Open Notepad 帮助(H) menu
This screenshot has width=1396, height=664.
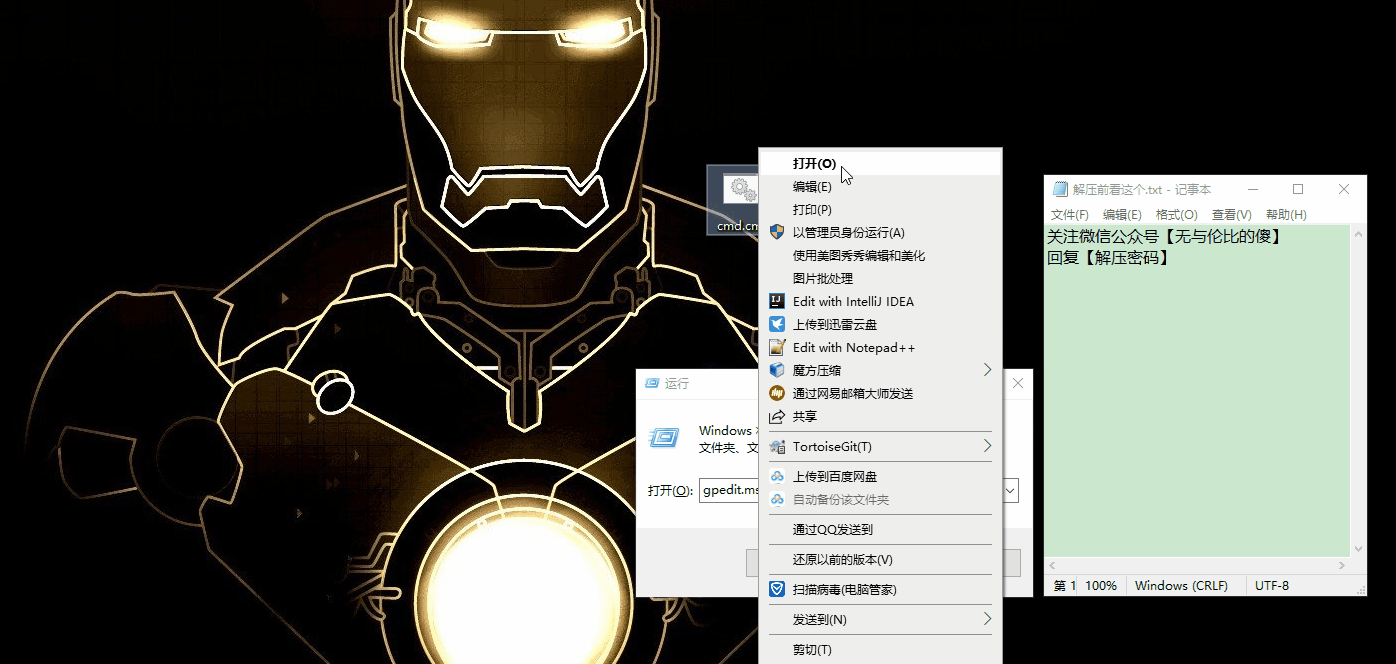click(x=1286, y=215)
